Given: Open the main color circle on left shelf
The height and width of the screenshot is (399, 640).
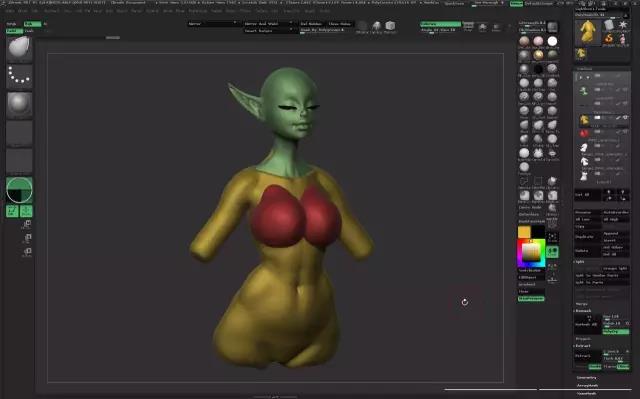Looking at the screenshot, I should coord(19,190).
